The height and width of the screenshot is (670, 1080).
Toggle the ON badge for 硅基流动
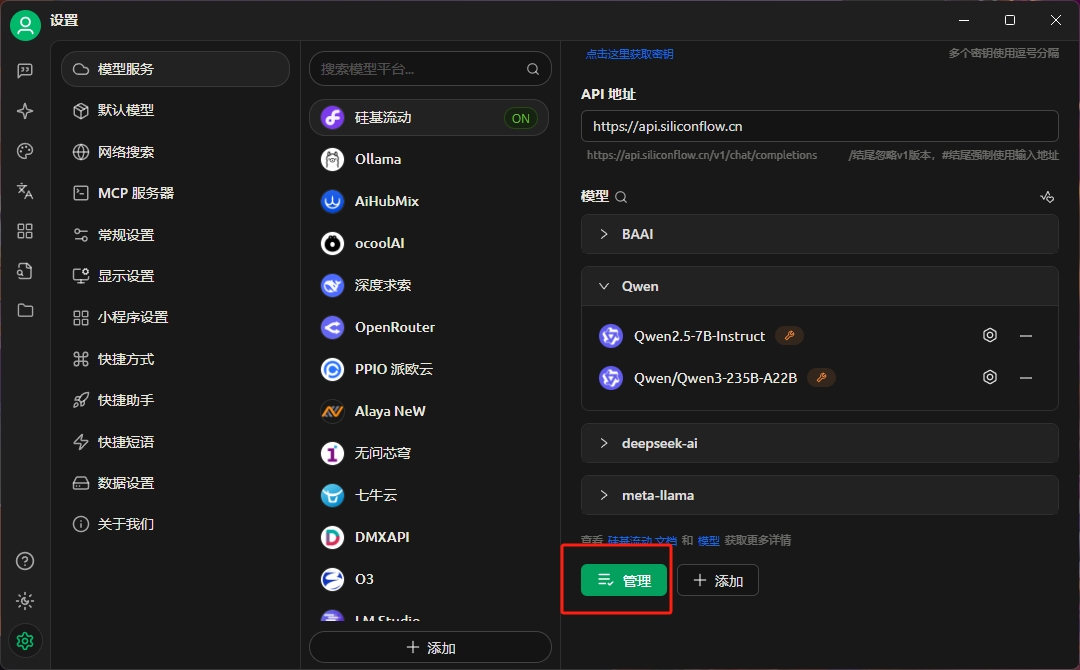click(521, 118)
